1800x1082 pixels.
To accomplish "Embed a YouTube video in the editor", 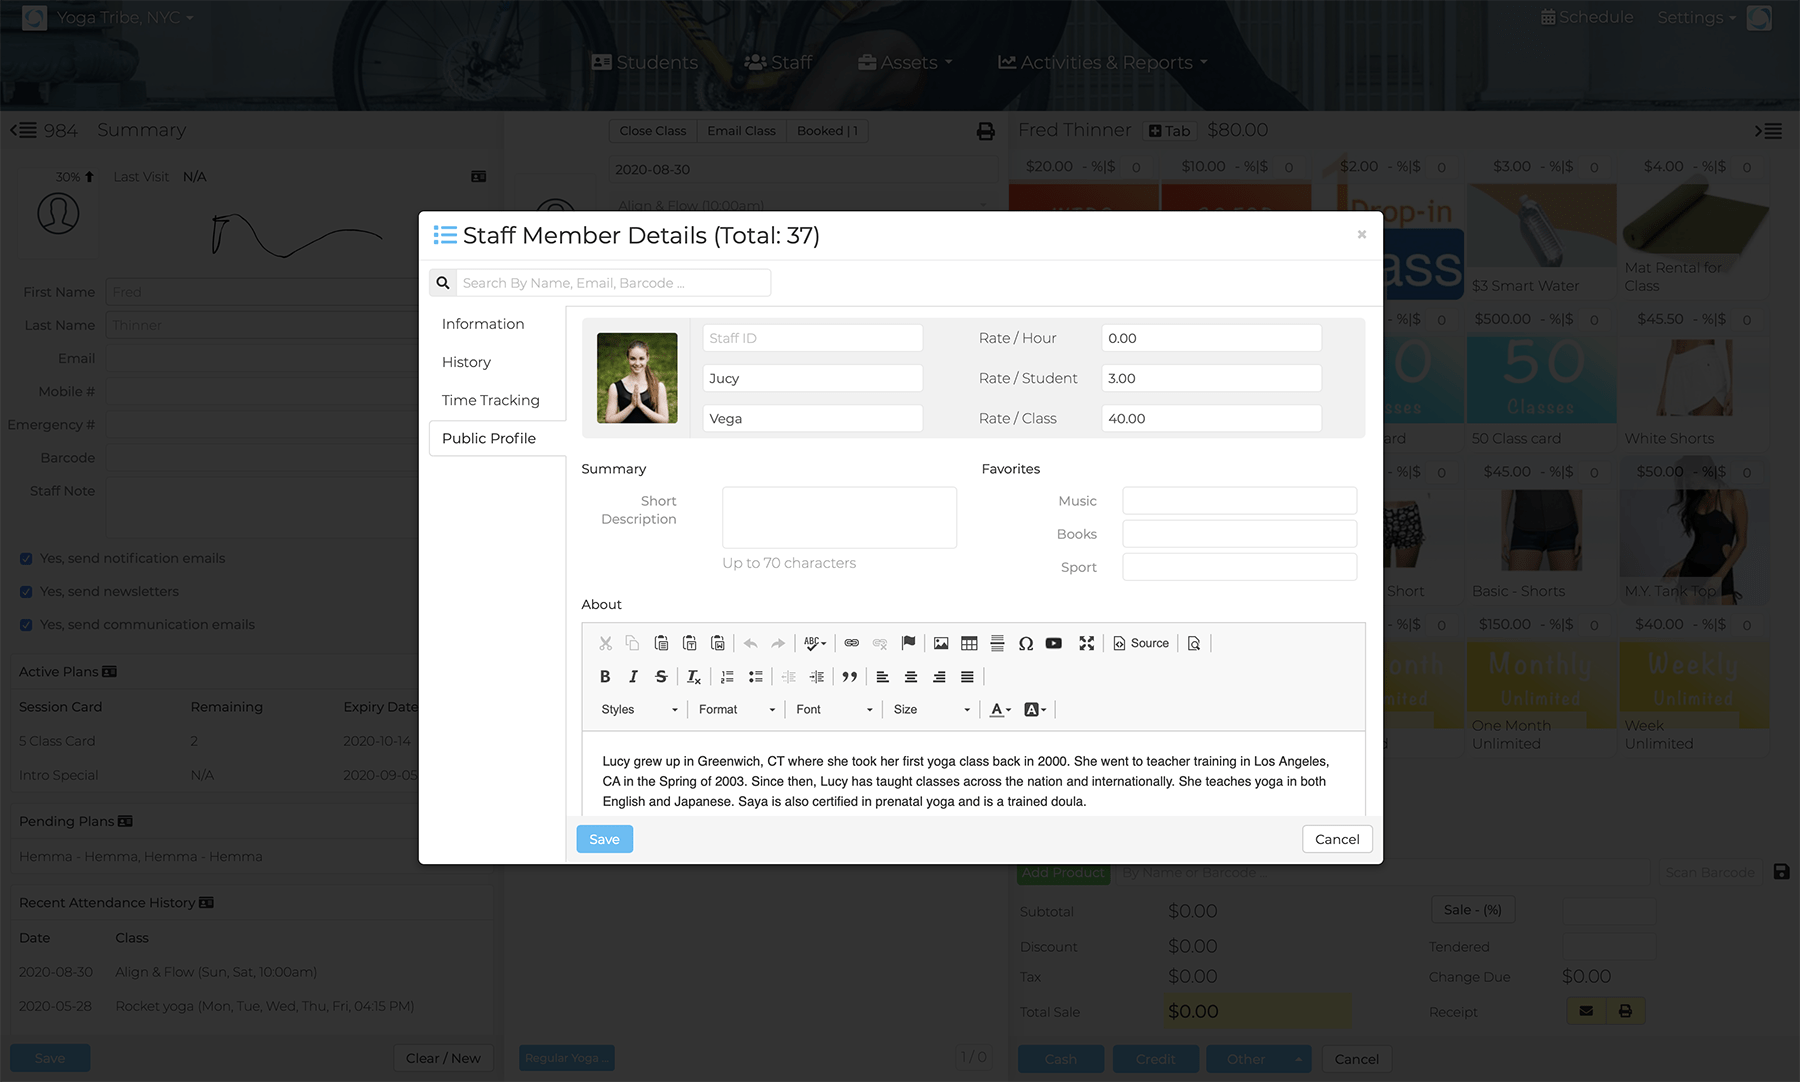I will tap(1054, 643).
